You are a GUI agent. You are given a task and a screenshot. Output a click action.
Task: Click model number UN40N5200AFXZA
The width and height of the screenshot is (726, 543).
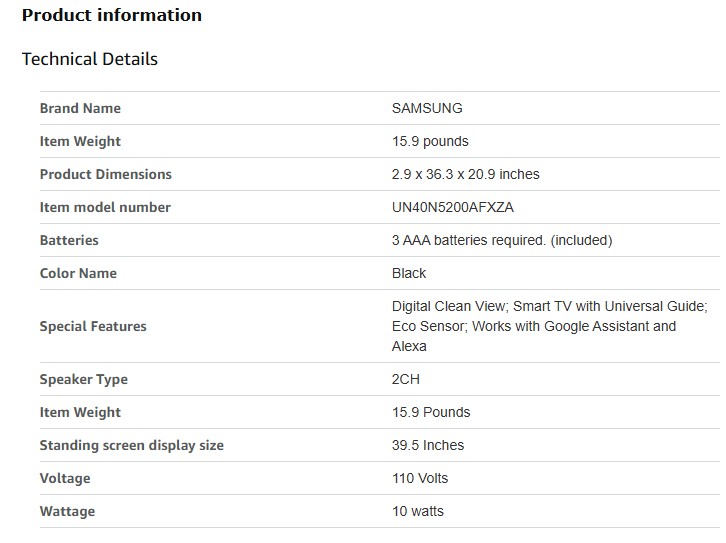(453, 207)
